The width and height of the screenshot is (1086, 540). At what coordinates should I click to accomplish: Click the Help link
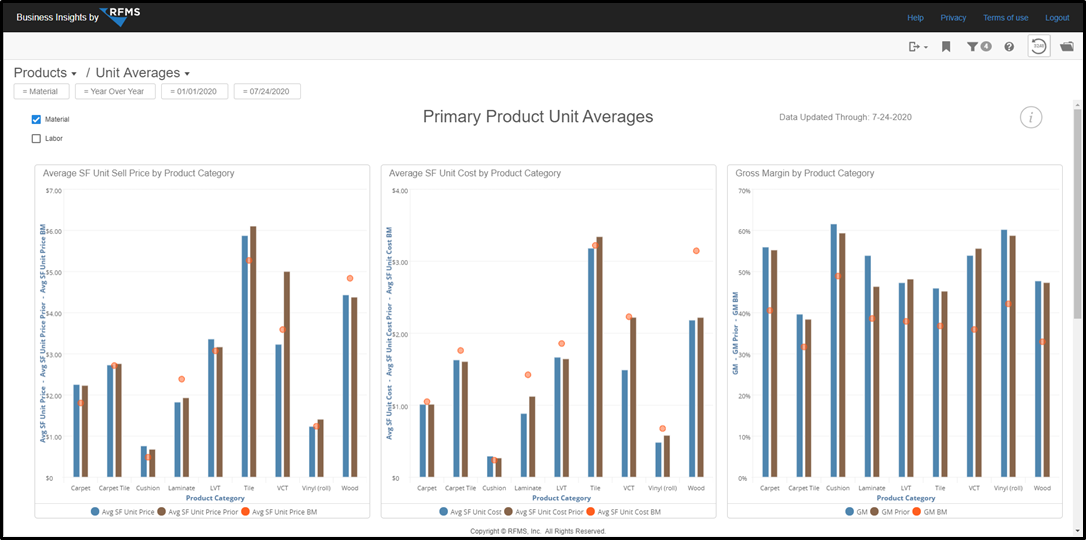(x=916, y=17)
